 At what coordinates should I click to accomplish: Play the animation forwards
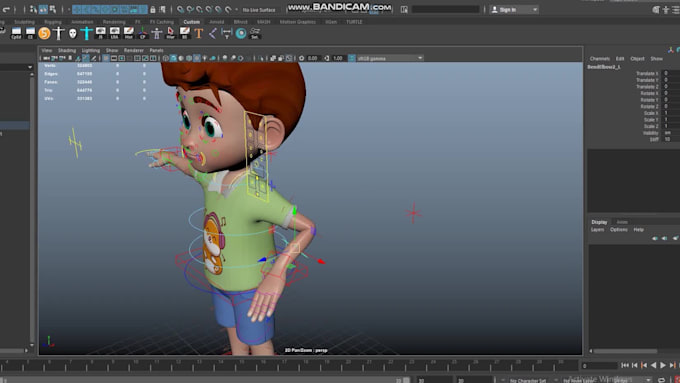[x=663, y=366]
